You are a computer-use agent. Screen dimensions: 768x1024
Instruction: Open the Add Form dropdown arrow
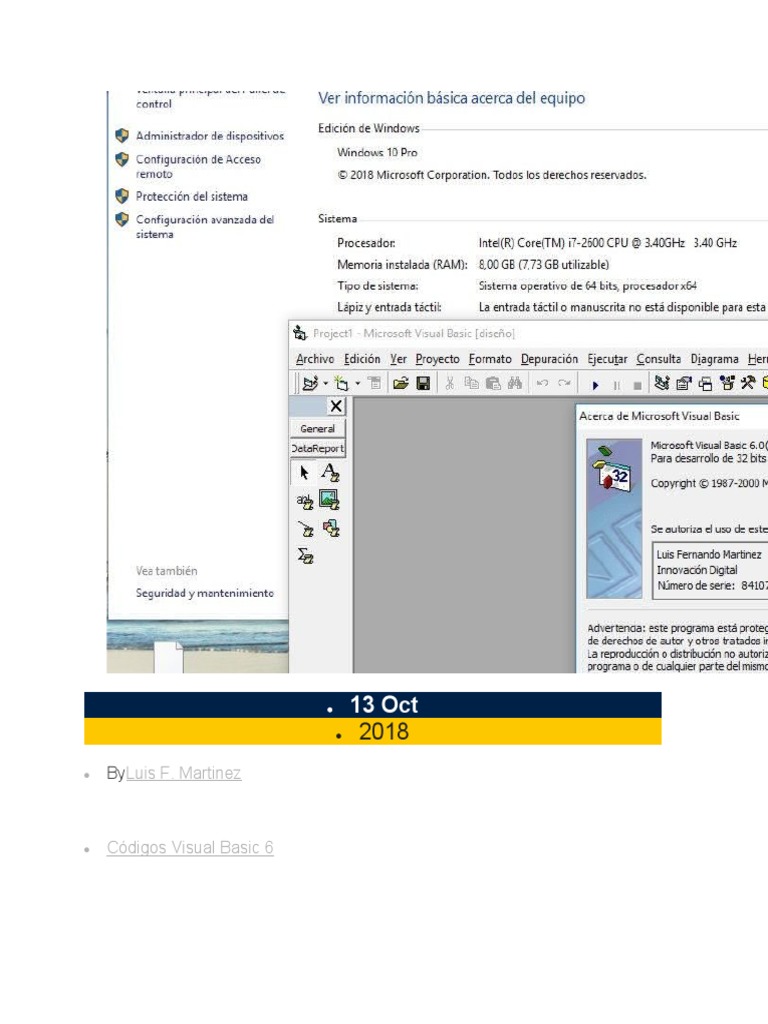pyautogui.click(x=357, y=383)
